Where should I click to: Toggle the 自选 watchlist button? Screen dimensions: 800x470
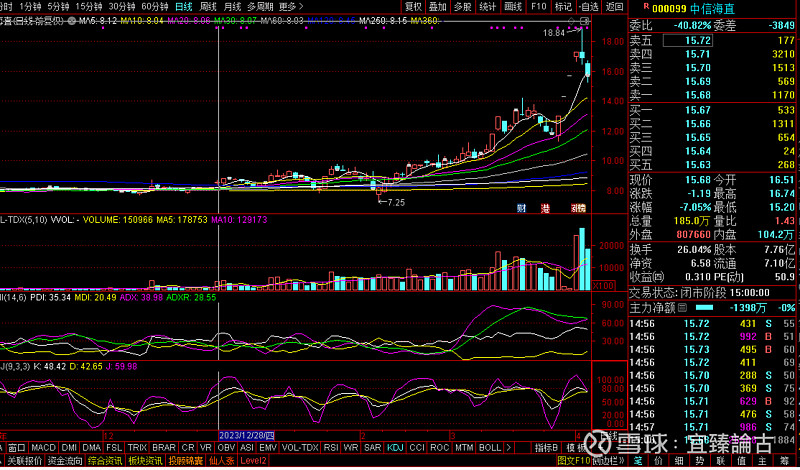point(589,7)
